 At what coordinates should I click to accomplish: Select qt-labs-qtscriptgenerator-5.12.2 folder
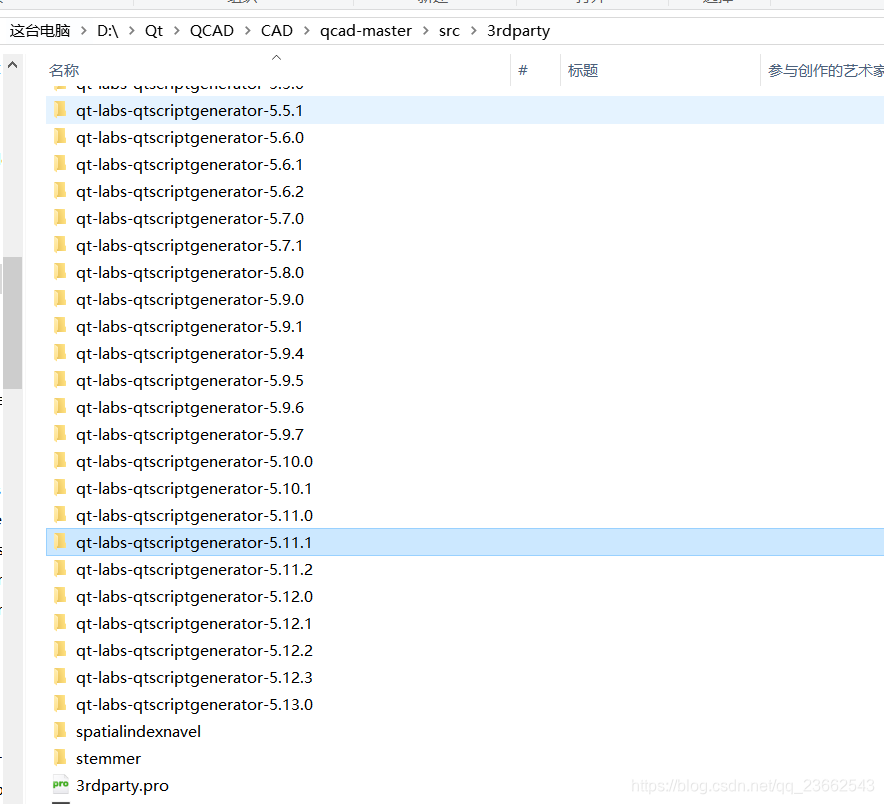[x=195, y=651]
